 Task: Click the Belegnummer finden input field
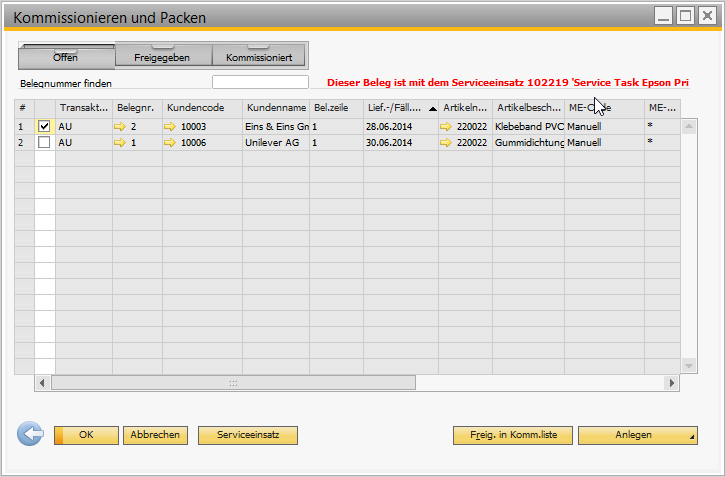pos(260,83)
